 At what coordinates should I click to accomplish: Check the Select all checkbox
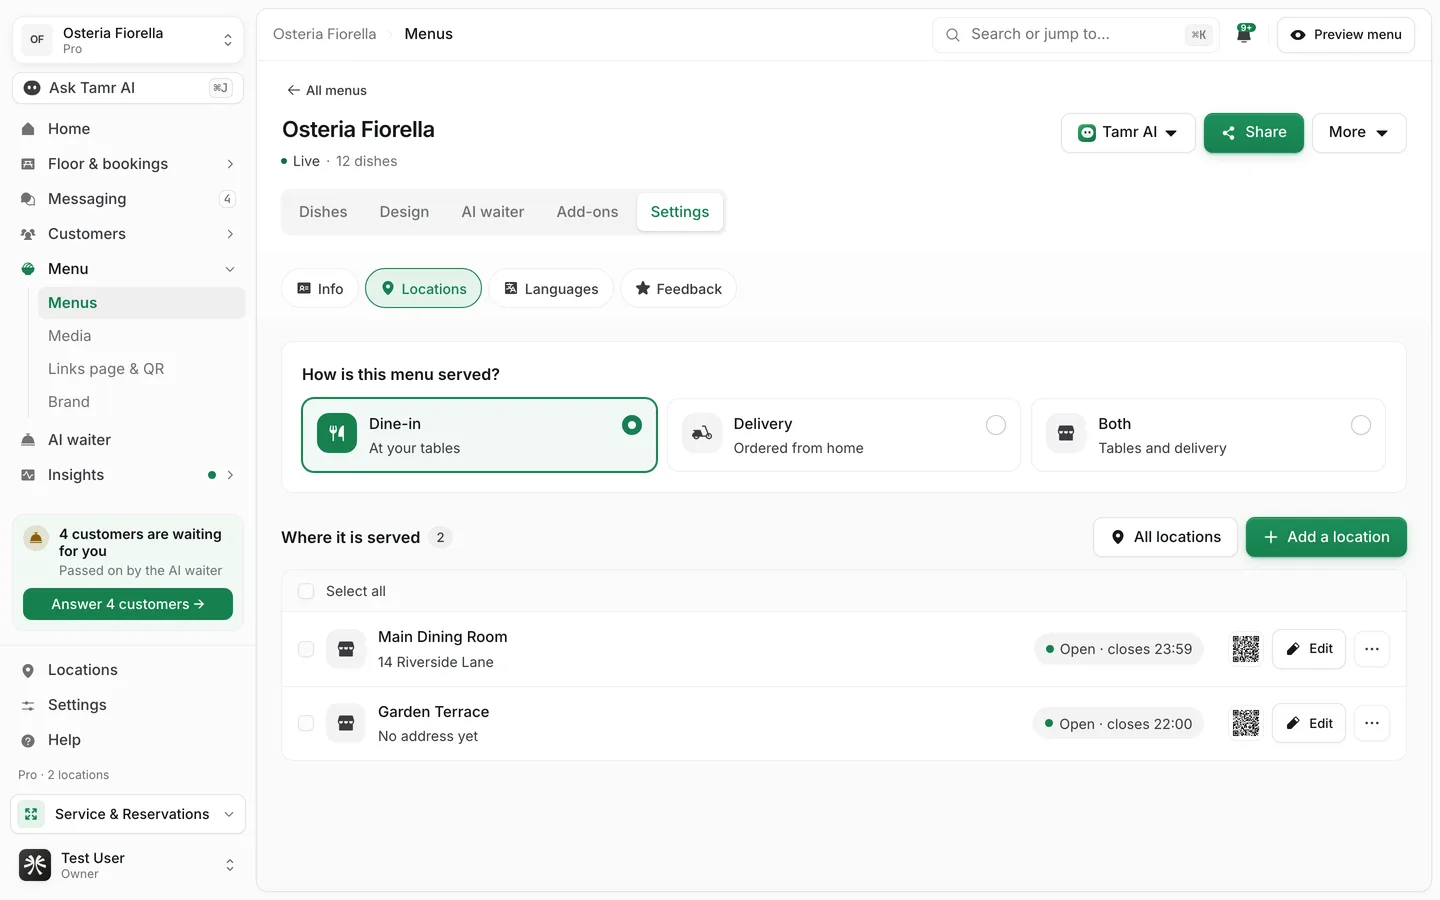click(x=306, y=591)
